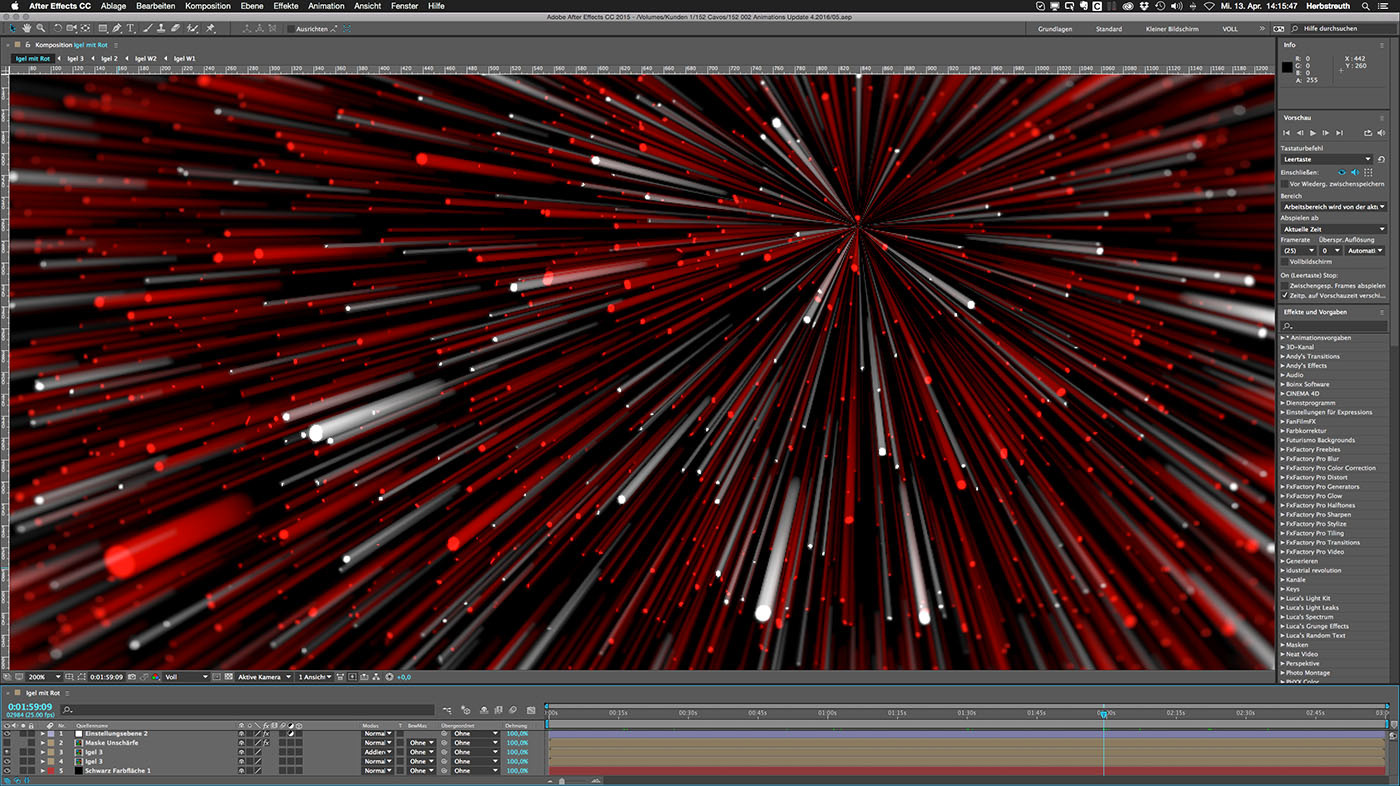Switch to Igel W2 composition tab
1400x786 pixels.
click(146, 59)
